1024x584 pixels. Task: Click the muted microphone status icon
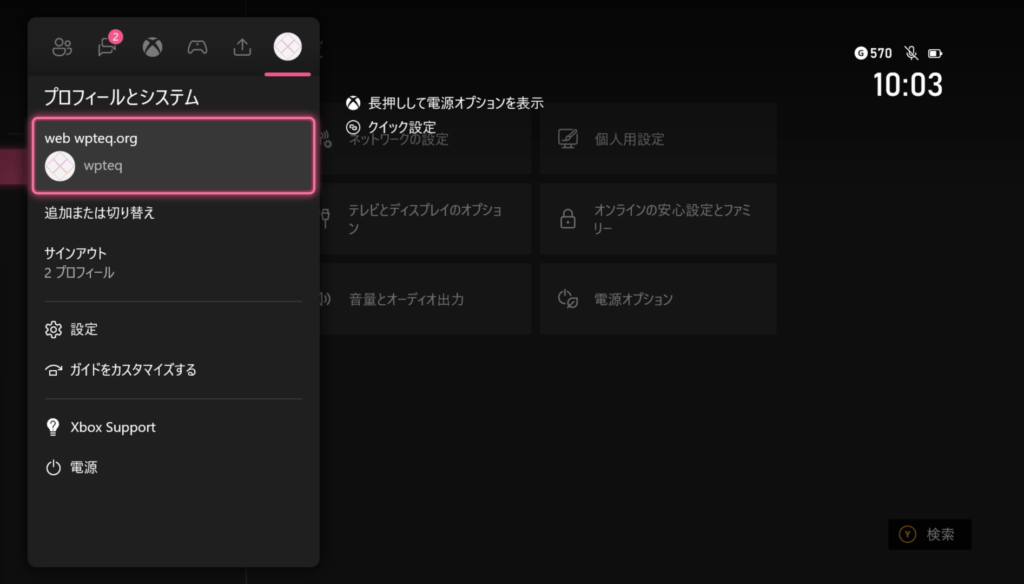[911, 53]
